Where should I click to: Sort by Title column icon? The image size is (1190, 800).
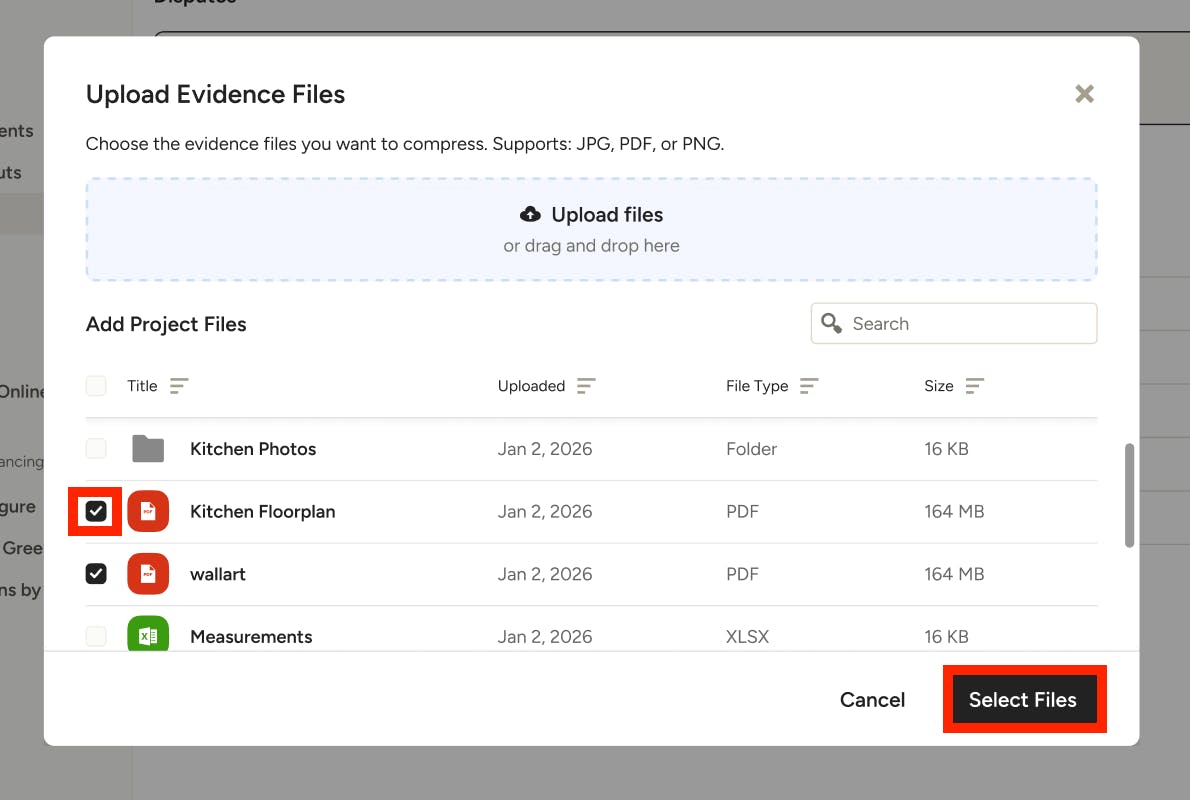[179, 386]
